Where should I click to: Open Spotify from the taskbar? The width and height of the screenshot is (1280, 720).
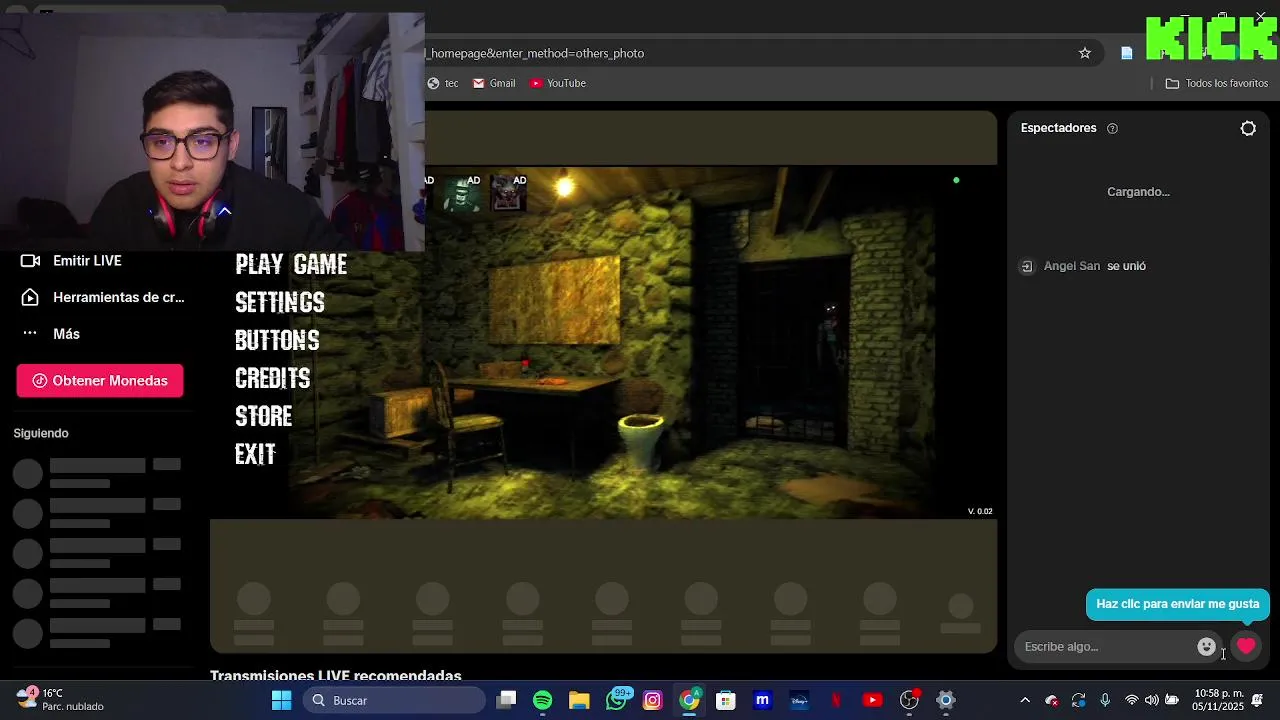(x=543, y=700)
